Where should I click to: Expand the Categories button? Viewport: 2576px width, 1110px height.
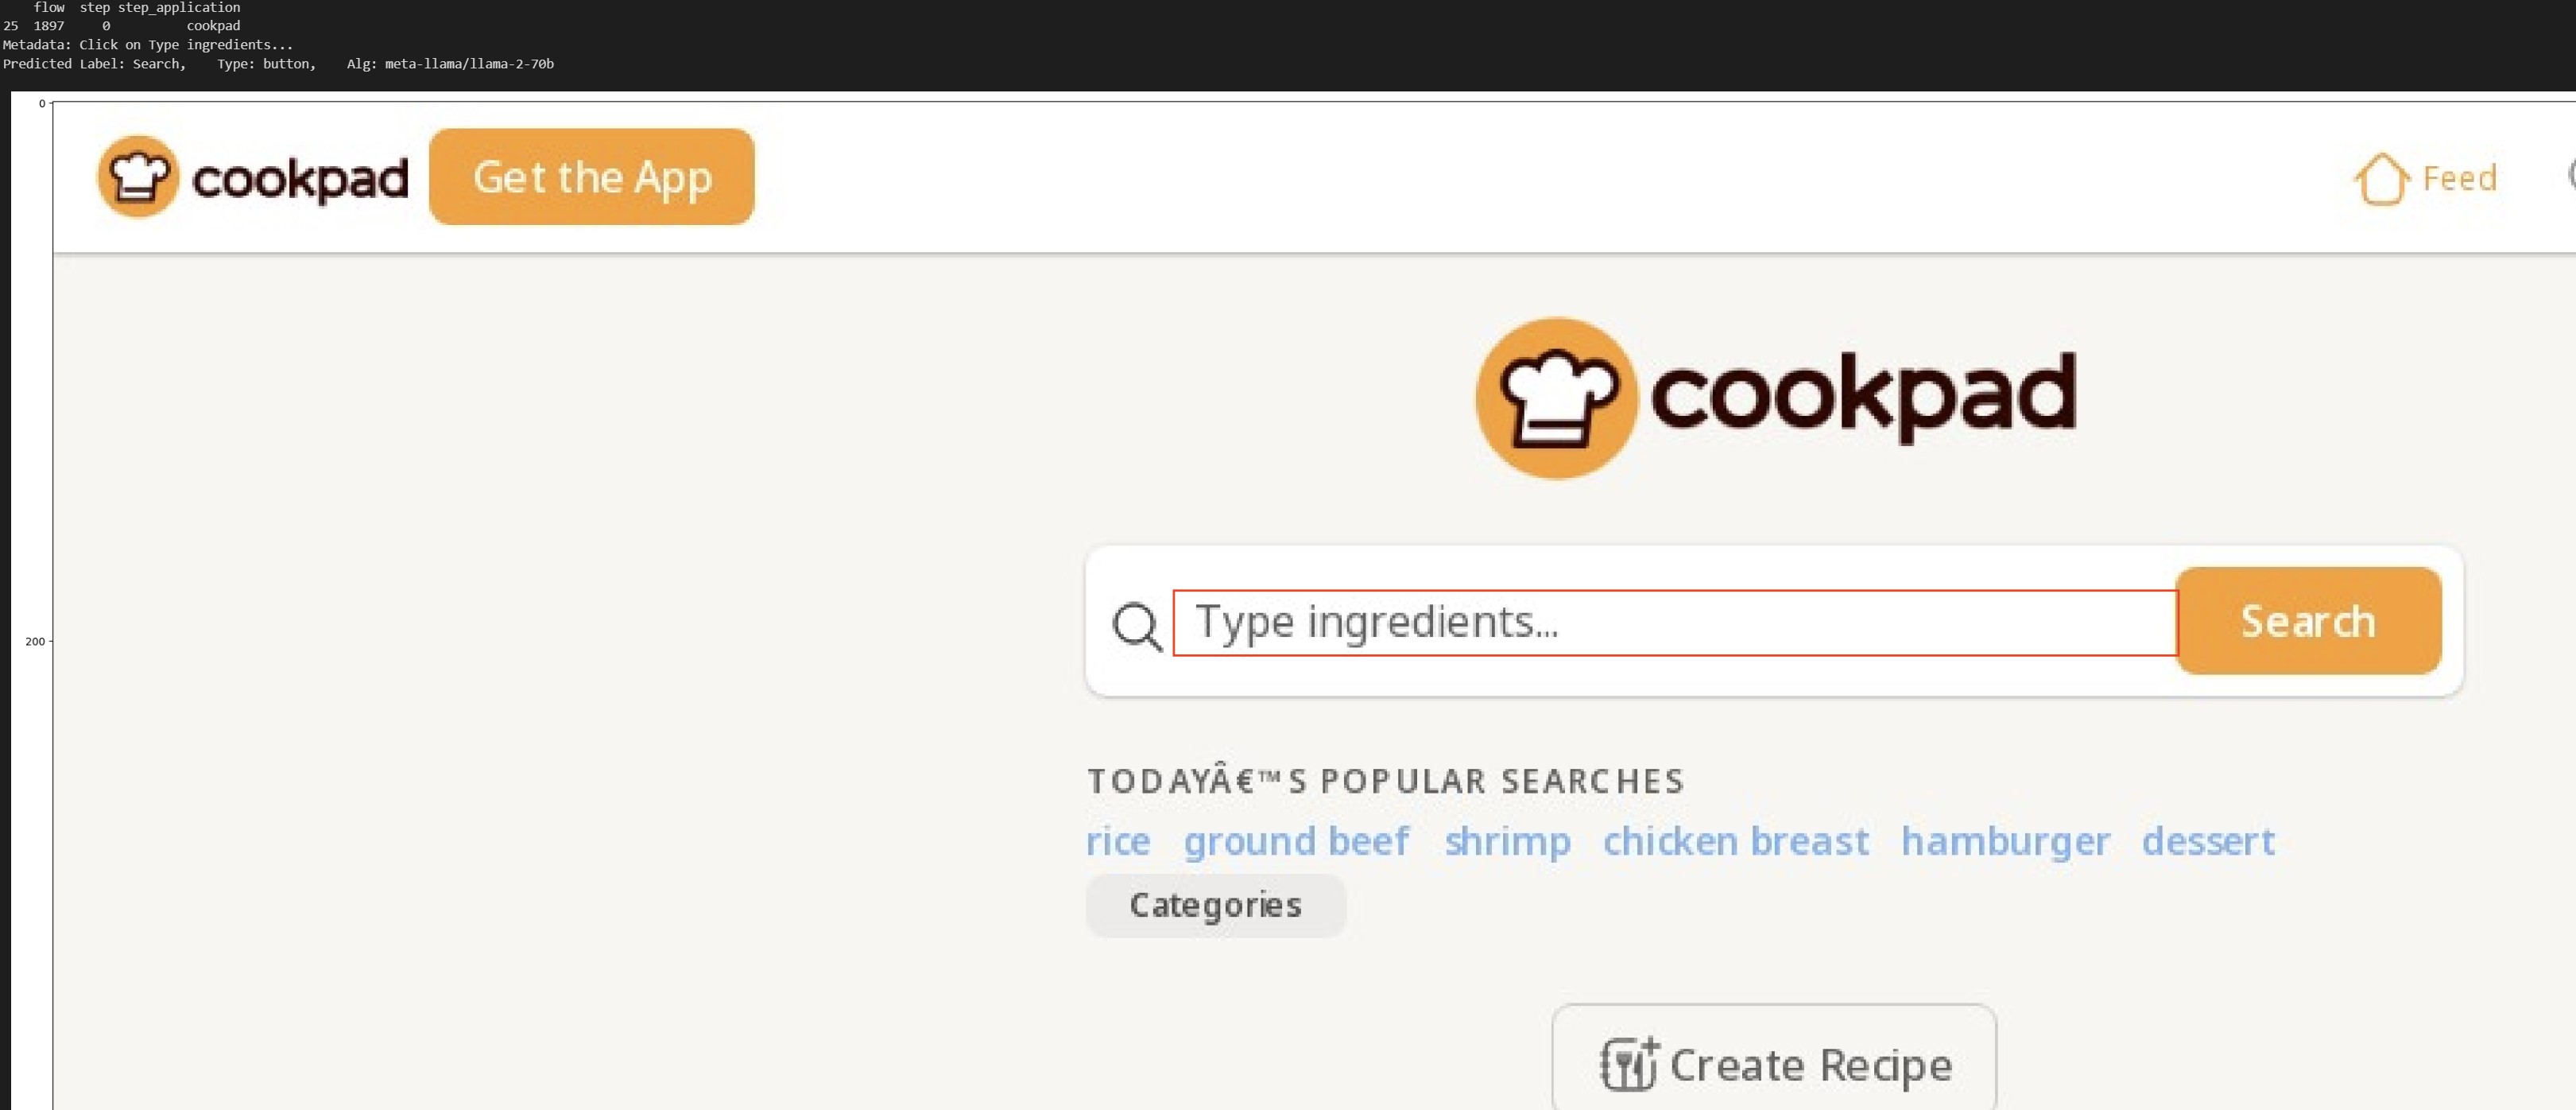(x=1215, y=905)
